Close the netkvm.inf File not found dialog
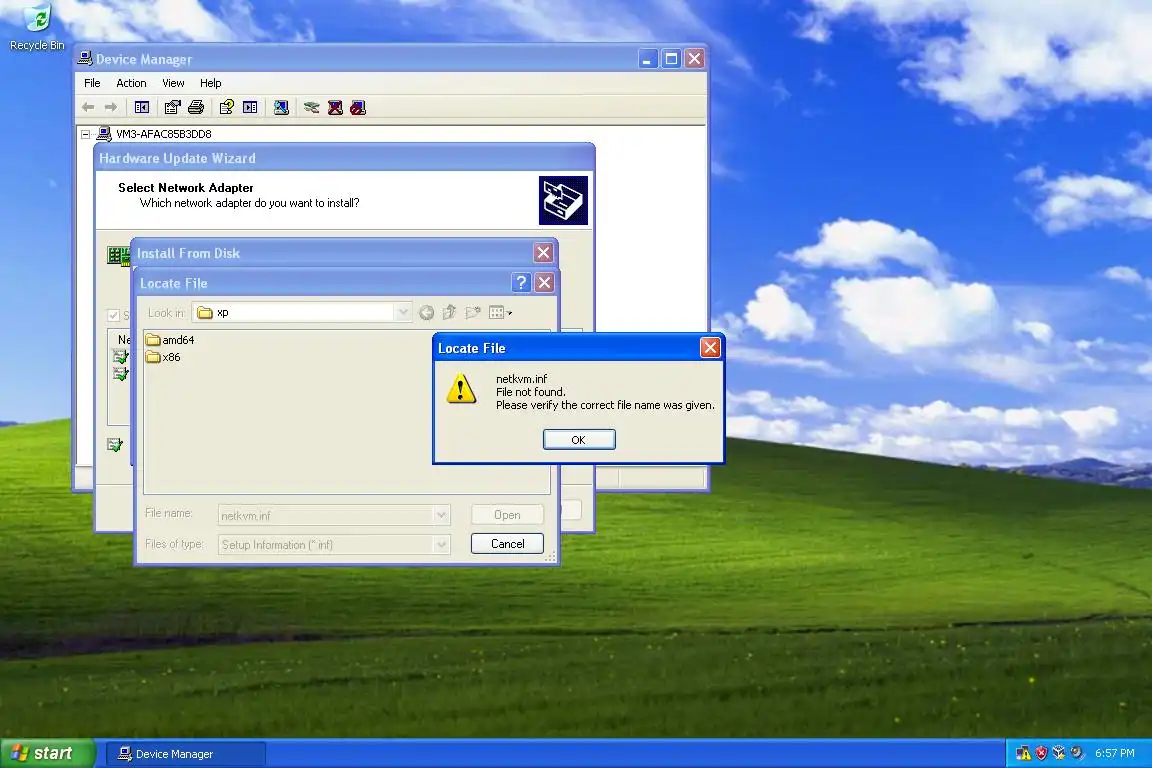This screenshot has width=1152, height=768. coord(710,348)
